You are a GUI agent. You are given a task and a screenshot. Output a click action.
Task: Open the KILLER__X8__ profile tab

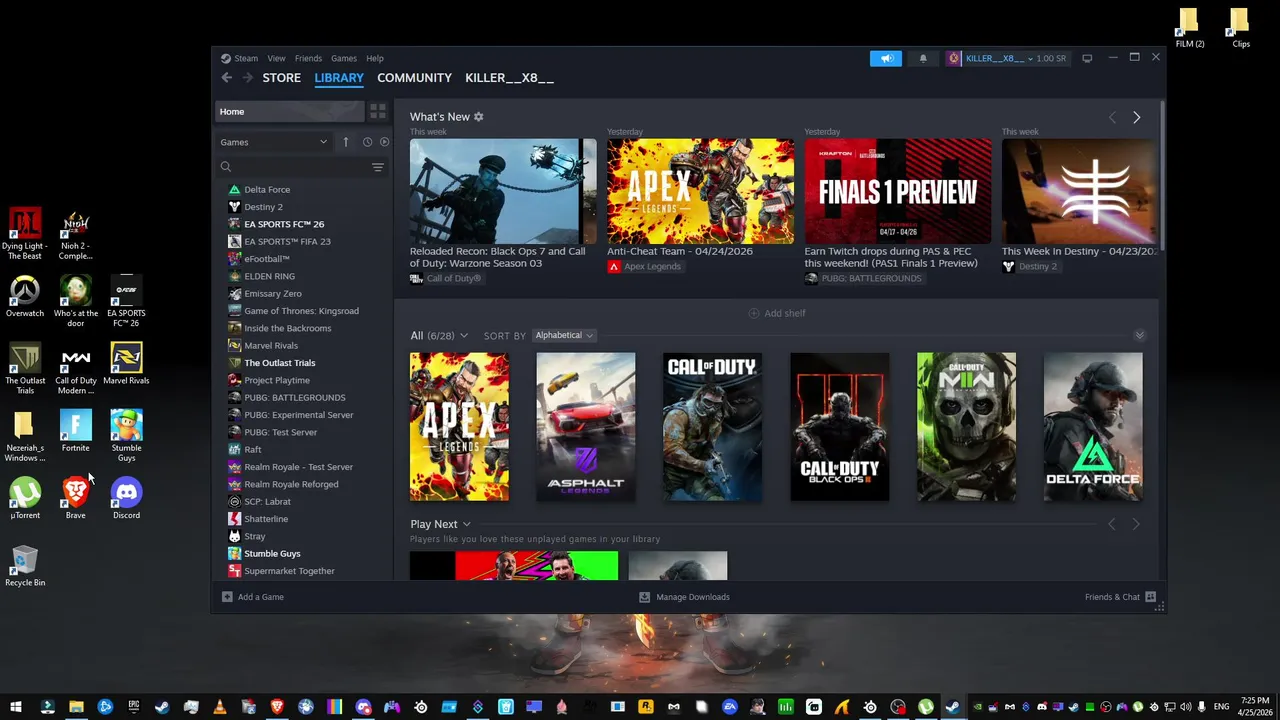509,78
